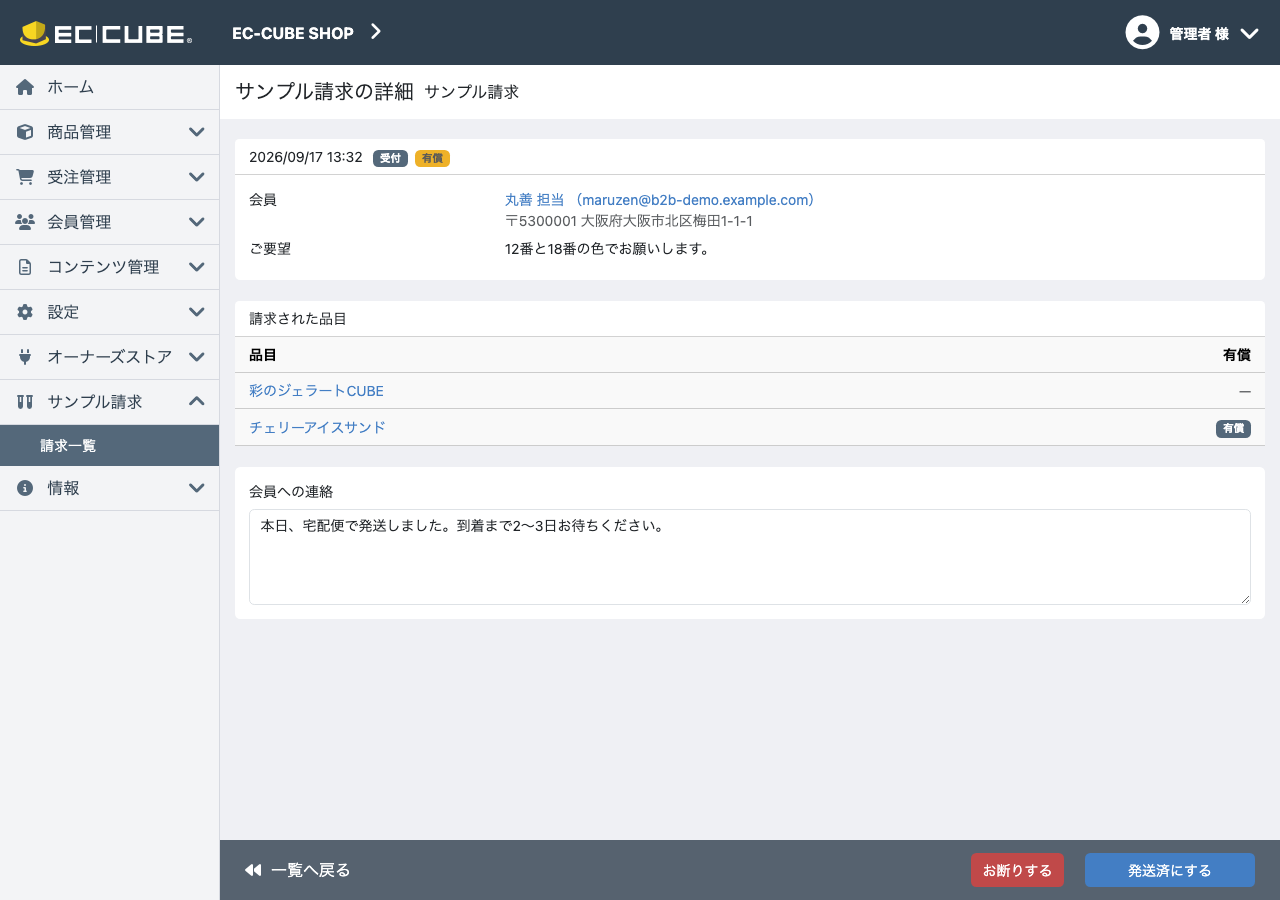Open ホーム in the sidebar
Viewport: 1280px width, 900px height.
coord(109,87)
